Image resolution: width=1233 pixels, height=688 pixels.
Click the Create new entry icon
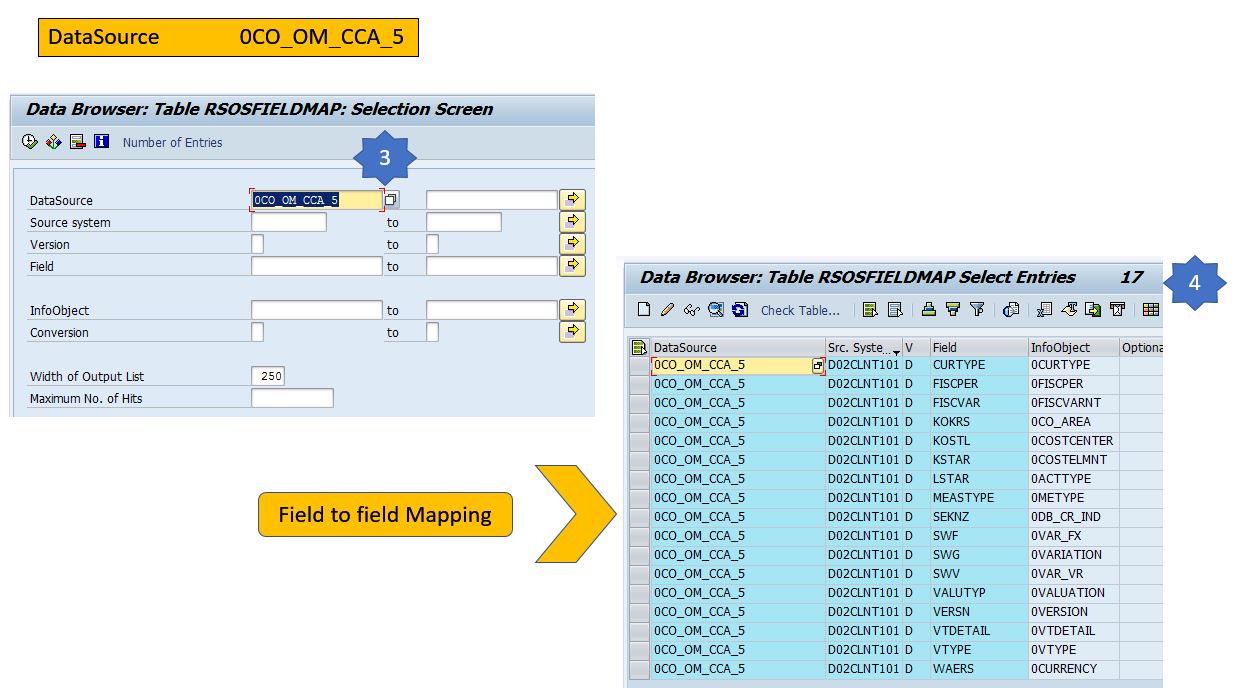(644, 310)
